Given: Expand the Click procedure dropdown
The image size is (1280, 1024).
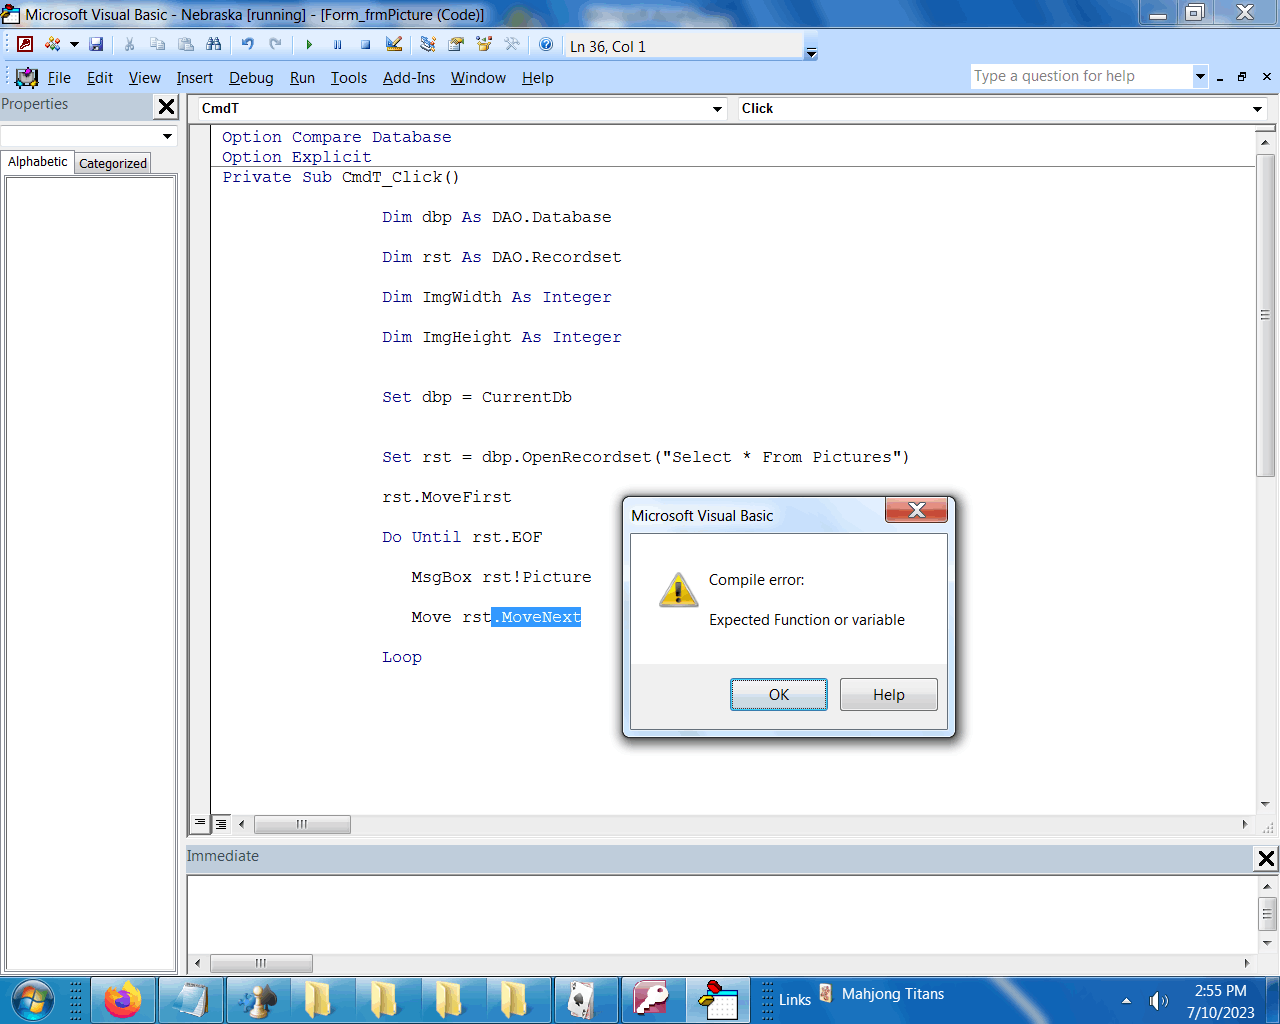Looking at the screenshot, I should pos(1258,109).
